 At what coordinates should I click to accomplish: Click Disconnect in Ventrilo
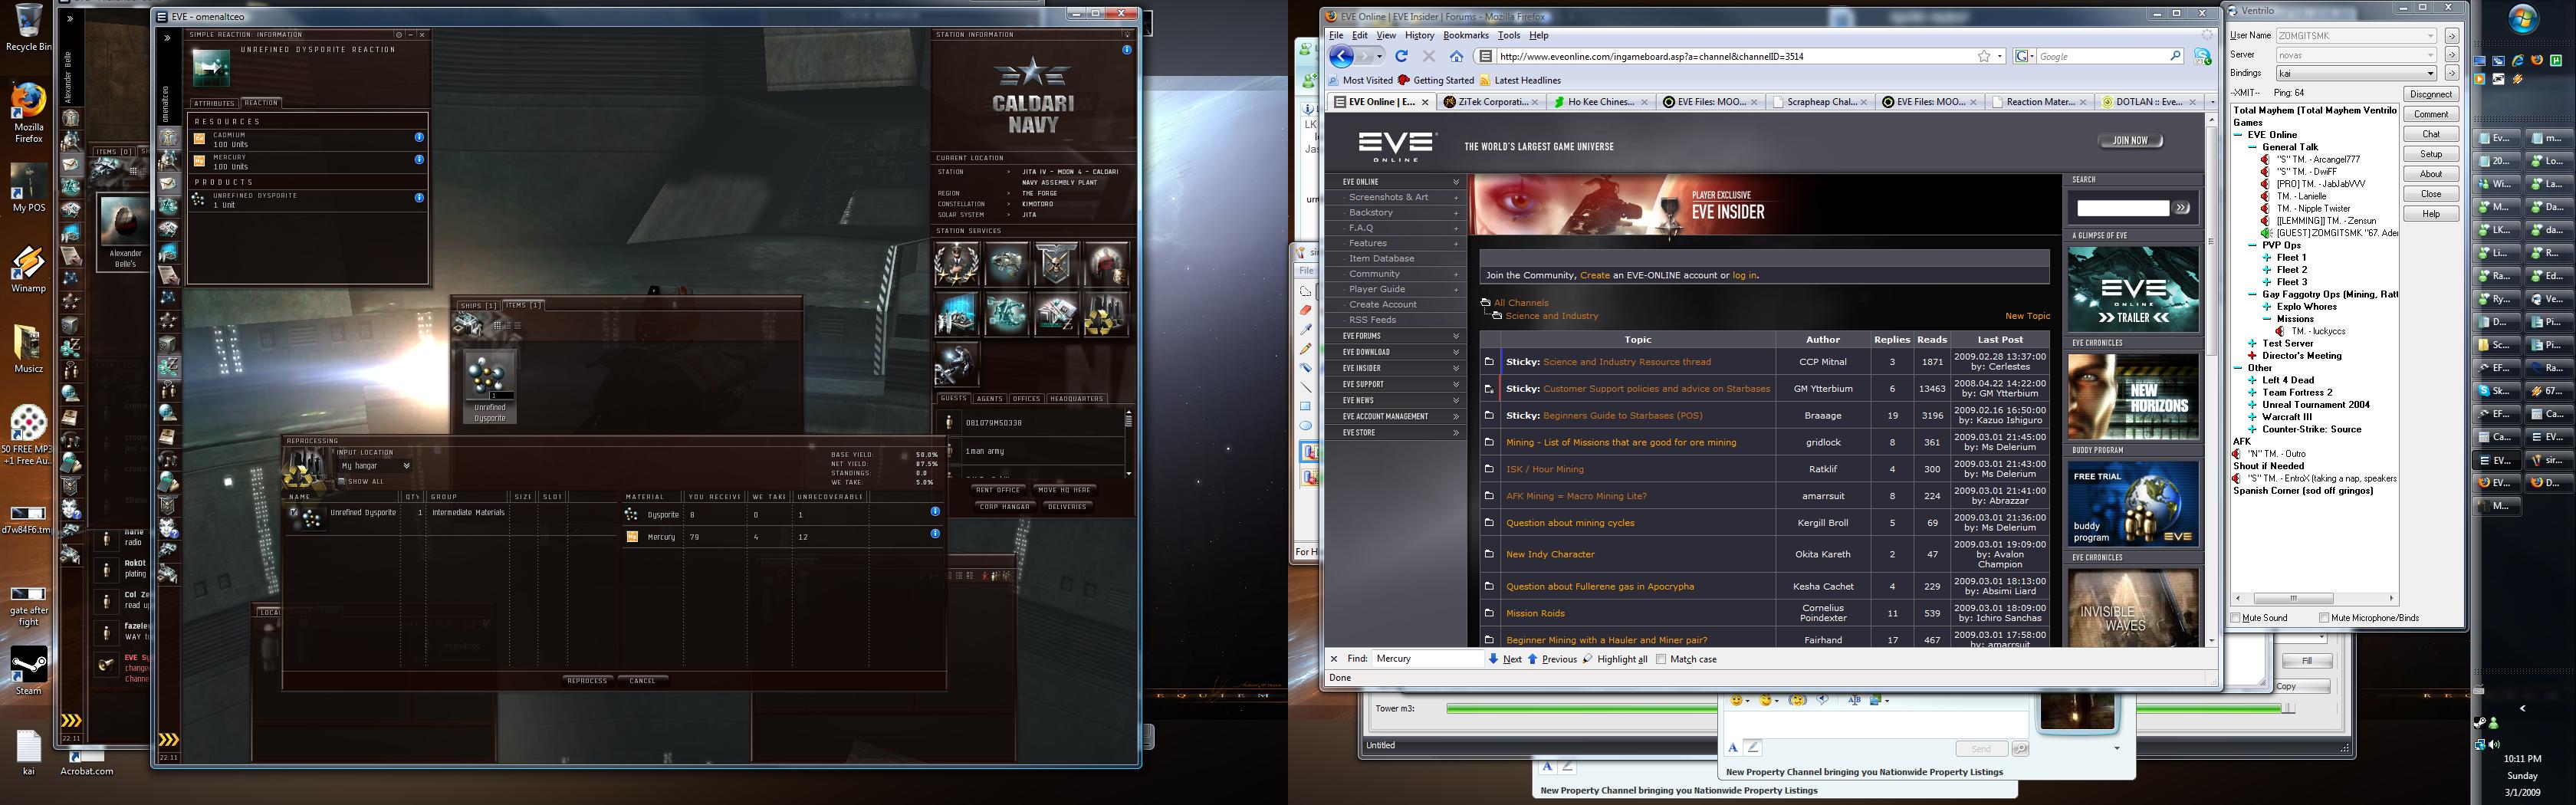coord(2431,94)
